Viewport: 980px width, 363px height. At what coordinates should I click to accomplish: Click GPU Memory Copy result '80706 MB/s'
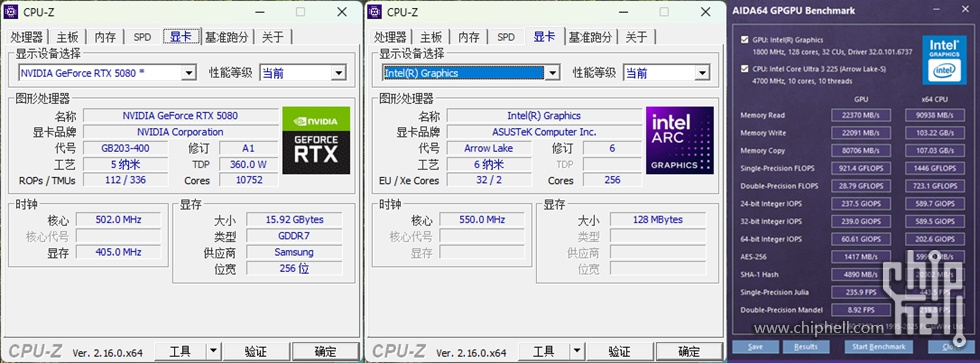click(861, 151)
